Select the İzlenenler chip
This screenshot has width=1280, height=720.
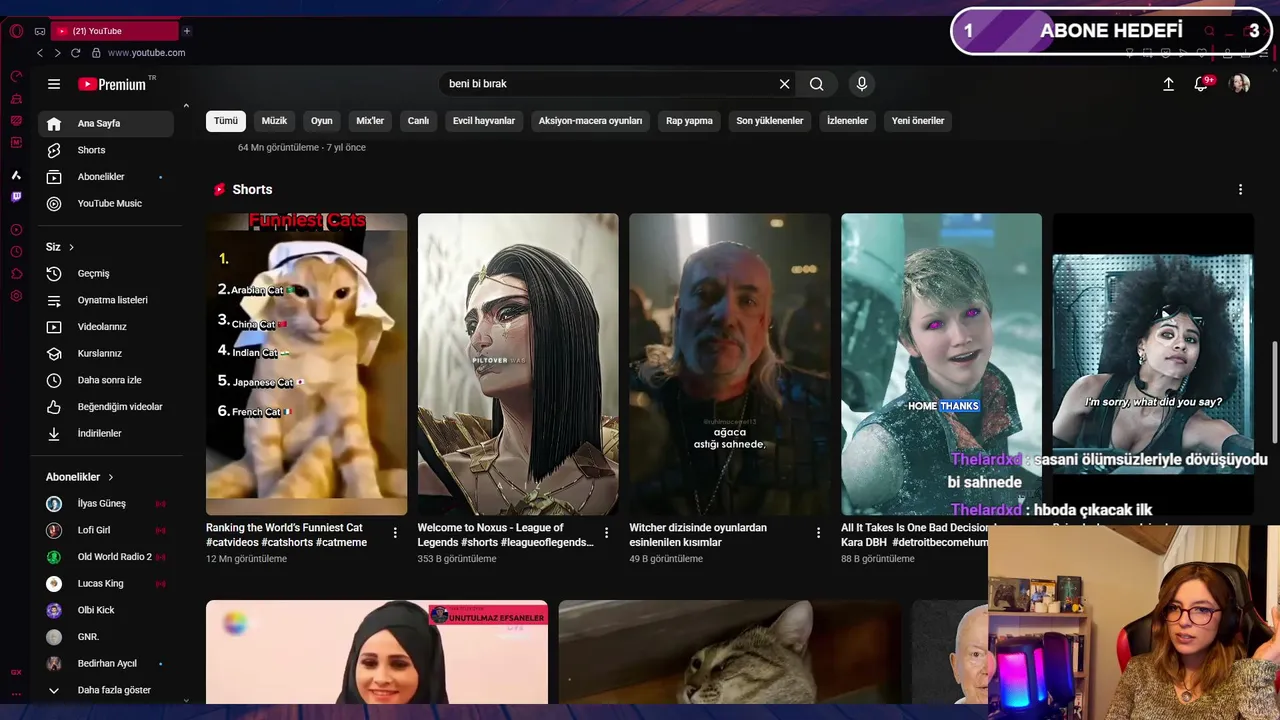click(847, 121)
